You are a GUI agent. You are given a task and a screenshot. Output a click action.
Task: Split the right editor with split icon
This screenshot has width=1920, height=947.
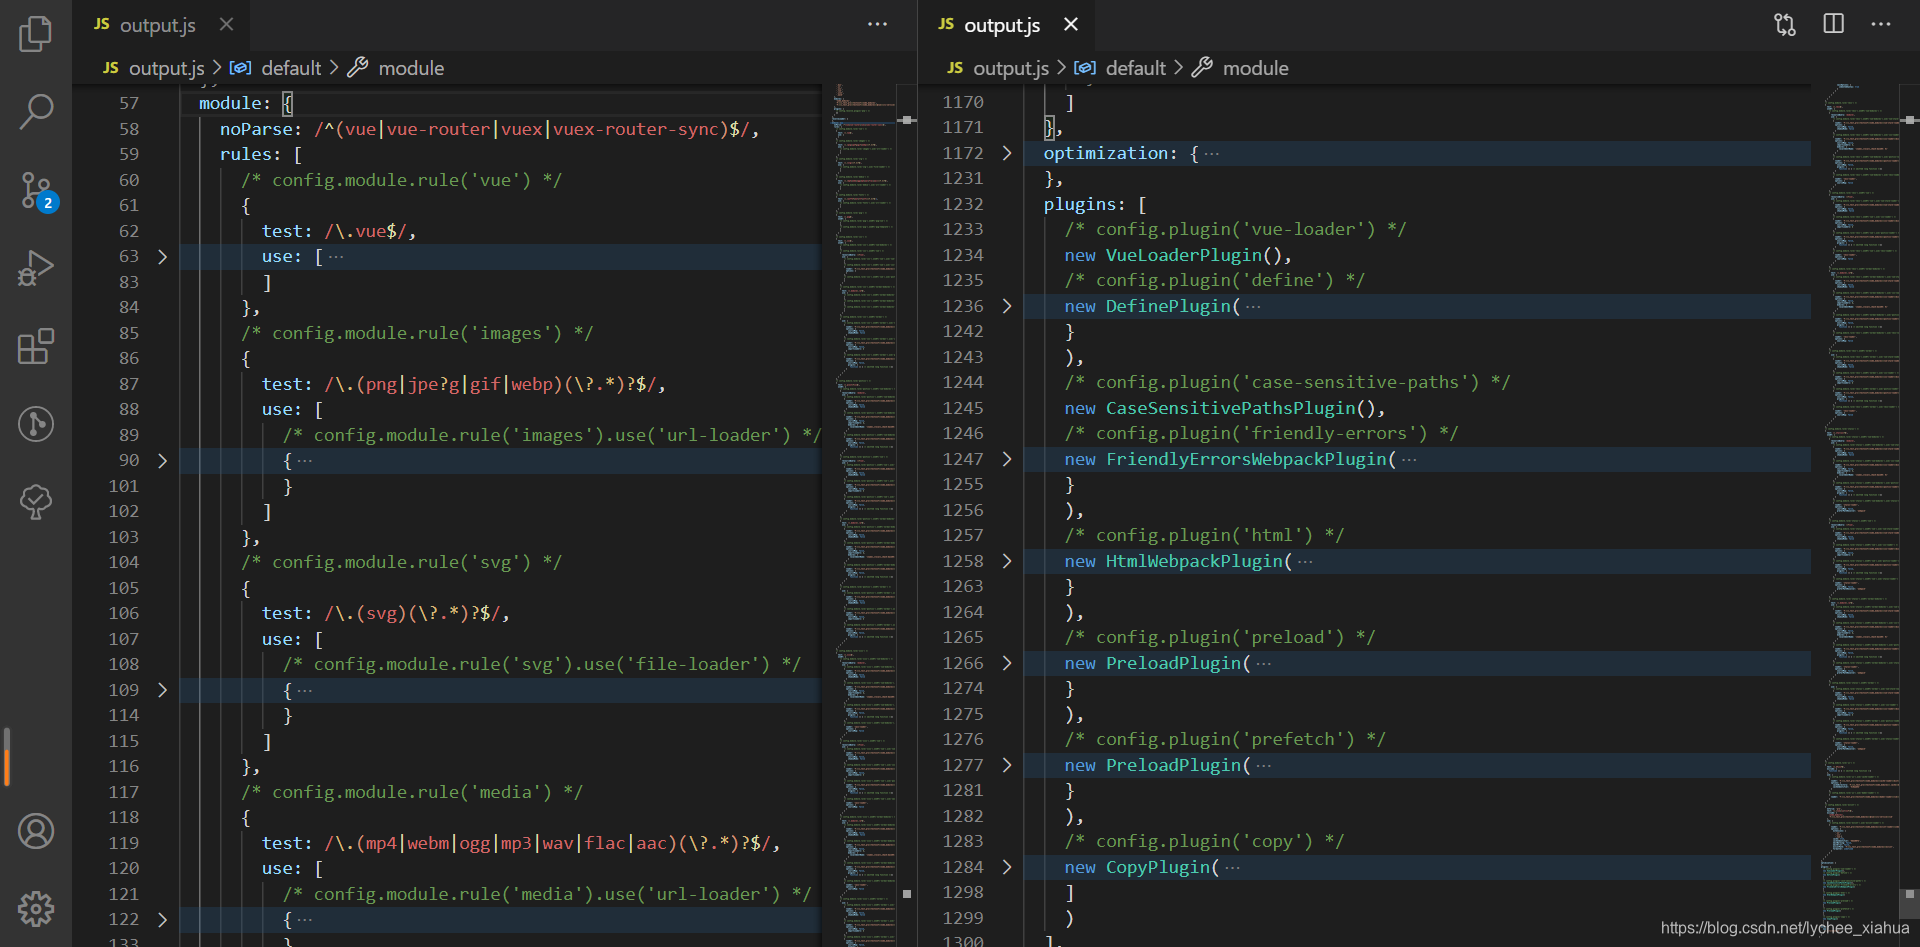tap(1833, 24)
